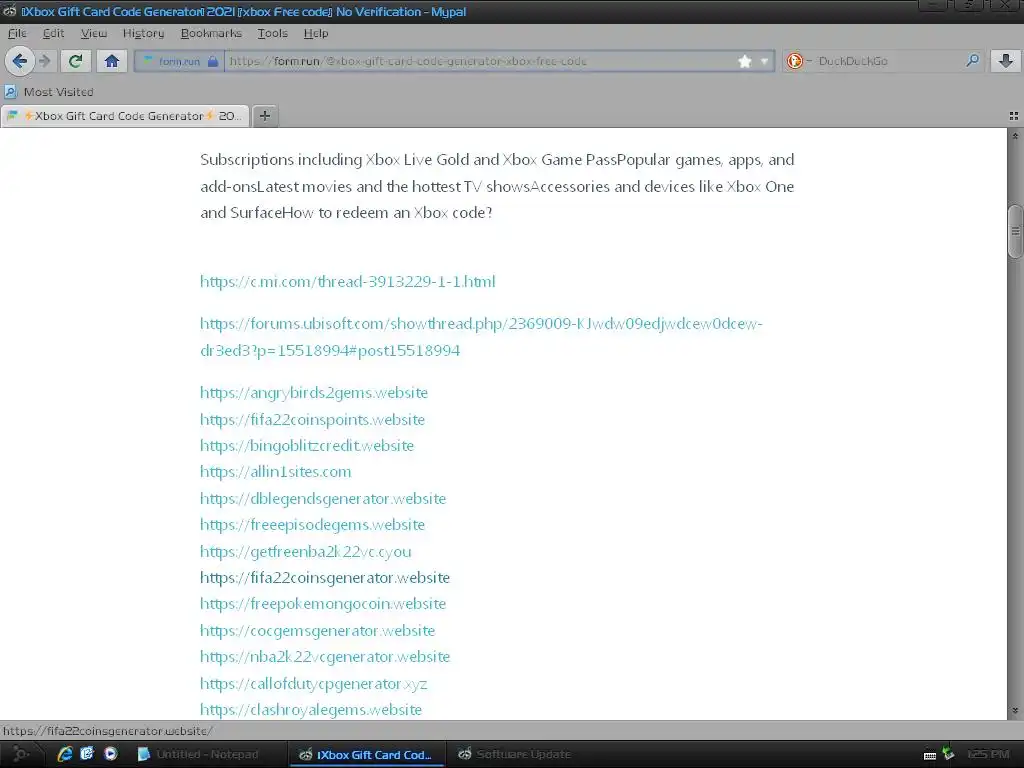Viewport: 1024px width, 768px height.
Task: Open the DuckDuckGo search engine selector
Action: click(x=797, y=61)
